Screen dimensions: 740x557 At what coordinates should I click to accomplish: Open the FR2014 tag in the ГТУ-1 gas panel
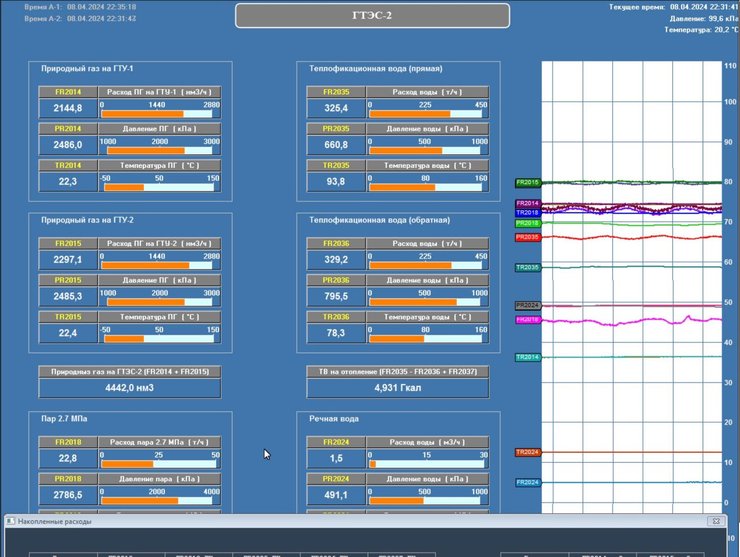click(x=68, y=92)
